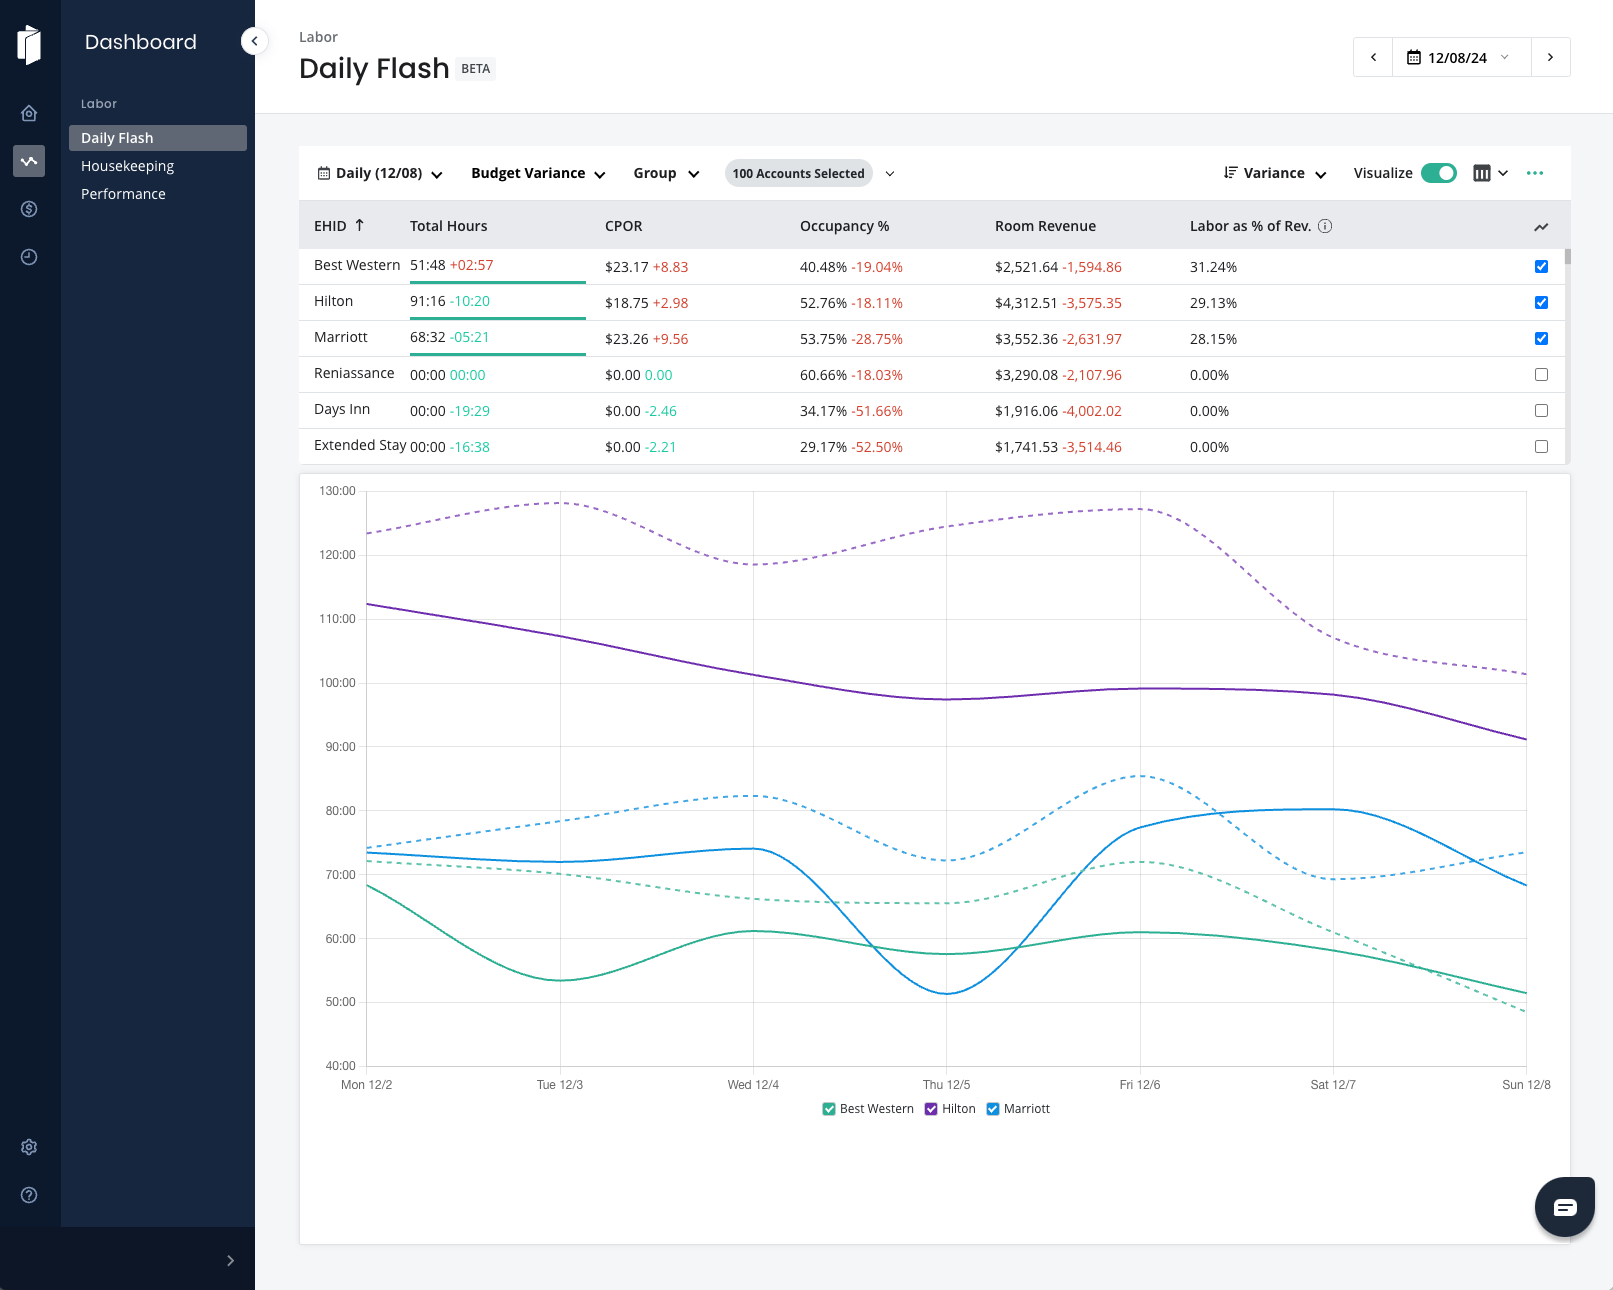The height and width of the screenshot is (1290, 1613).
Task: Open the chat support widget
Action: 1564,1207
